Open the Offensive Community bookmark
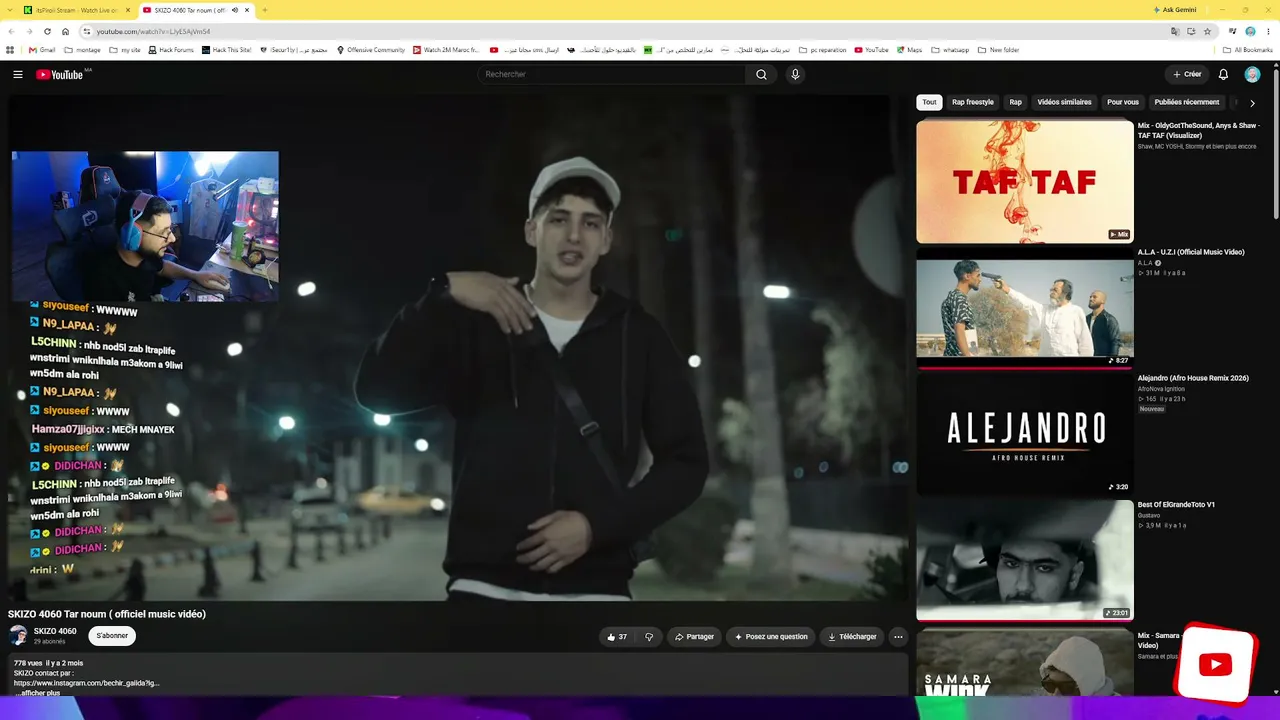1280x720 pixels. (371, 50)
